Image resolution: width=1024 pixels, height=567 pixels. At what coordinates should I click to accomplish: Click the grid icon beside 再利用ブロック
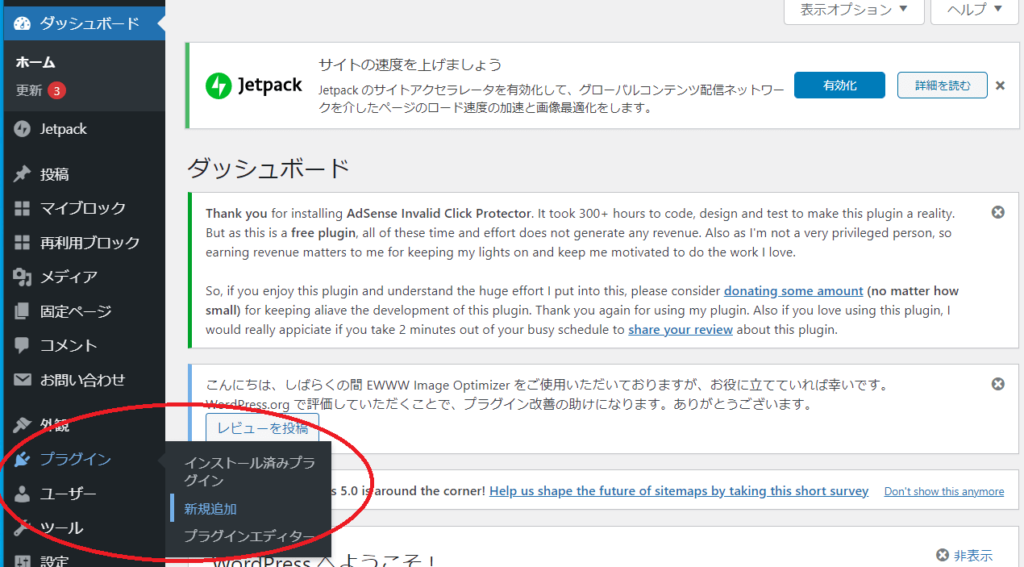click(22, 242)
